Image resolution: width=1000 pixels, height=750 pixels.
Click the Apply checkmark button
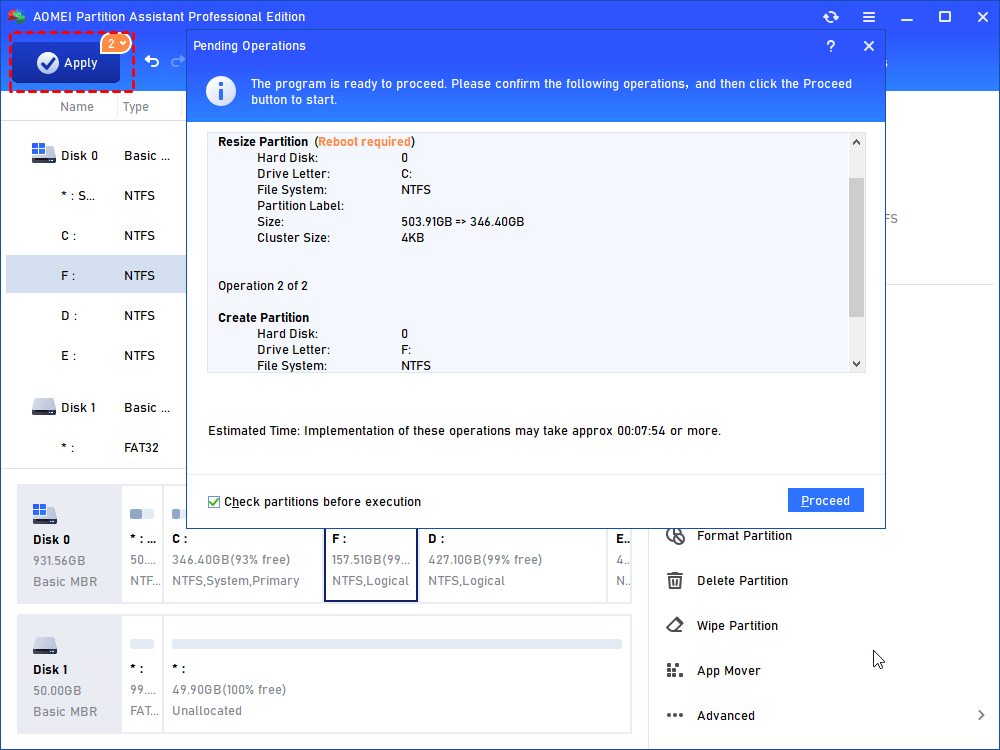coord(66,62)
